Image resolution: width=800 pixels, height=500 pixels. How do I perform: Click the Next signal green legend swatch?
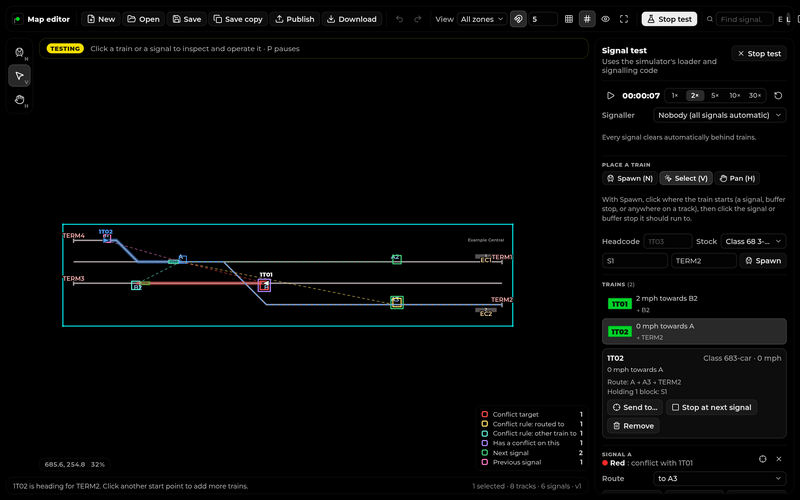[x=485, y=453]
